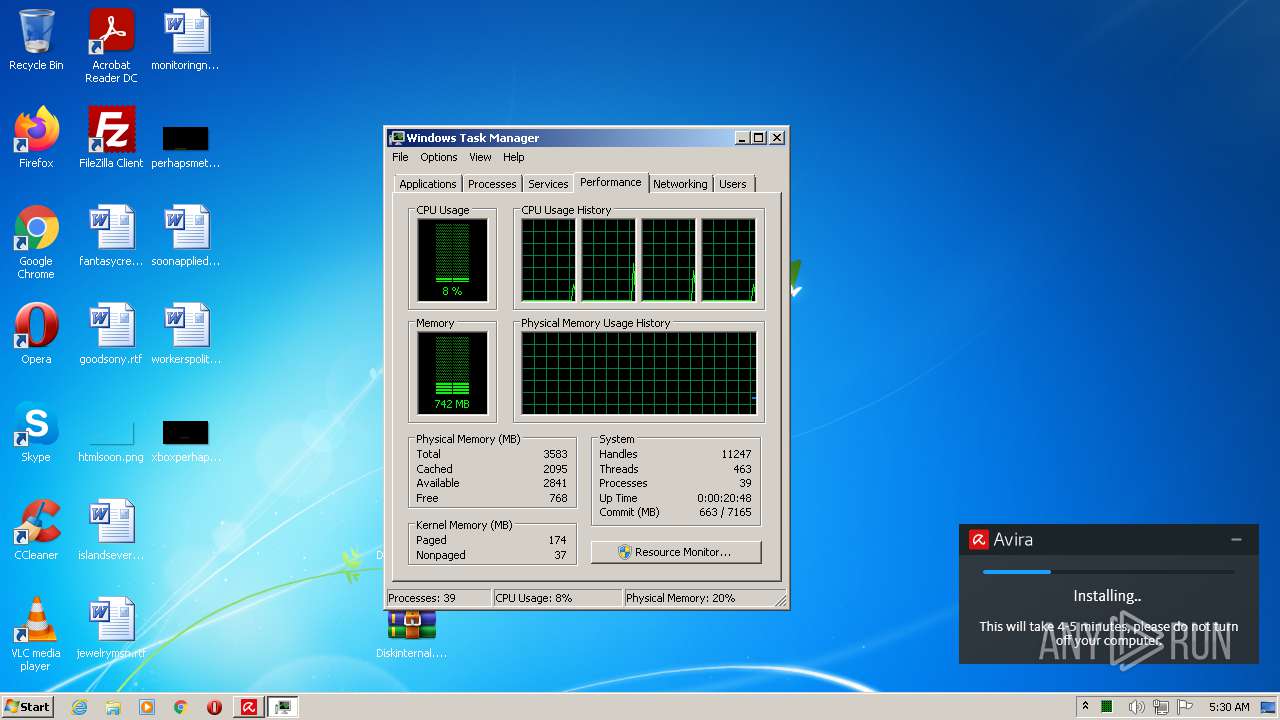The width and height of the screenshot is (1280, 720).
Task: Click the Resource Monitor button
Action: pos(676,552)
